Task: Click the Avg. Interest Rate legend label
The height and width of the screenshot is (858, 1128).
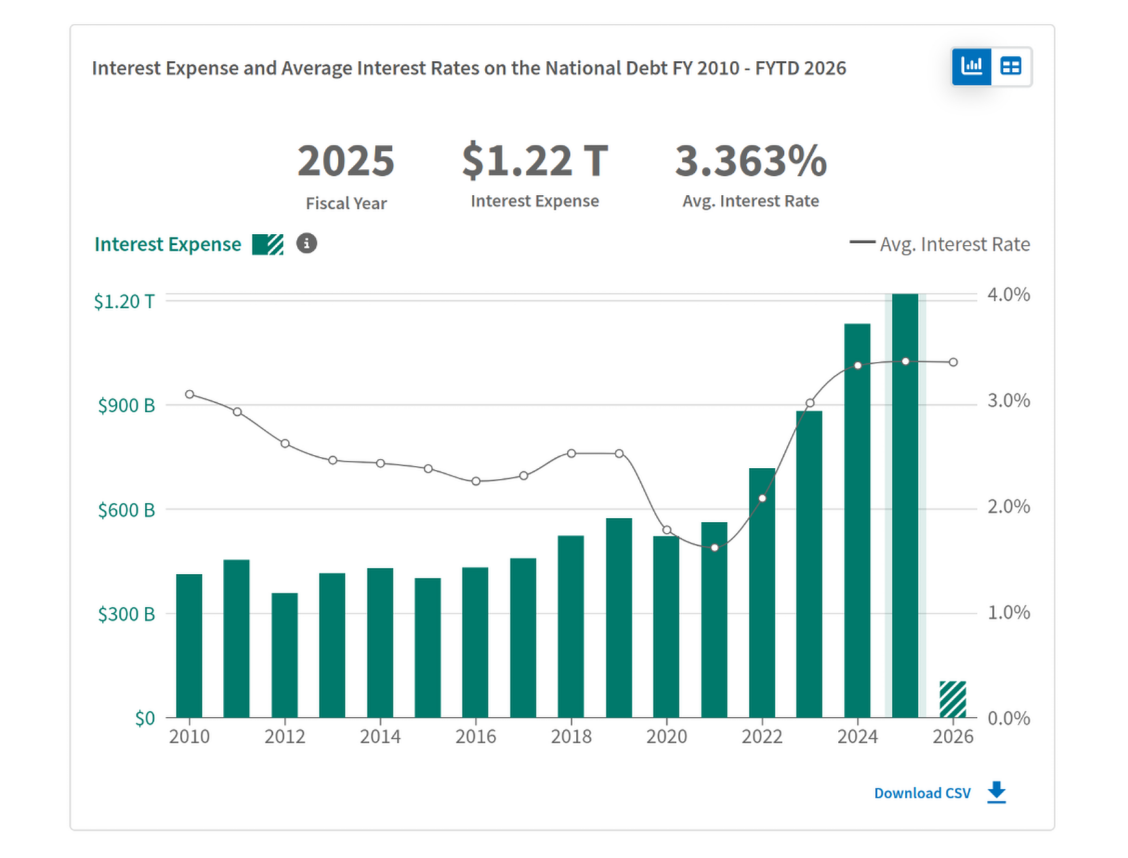Action: point(955,245)
